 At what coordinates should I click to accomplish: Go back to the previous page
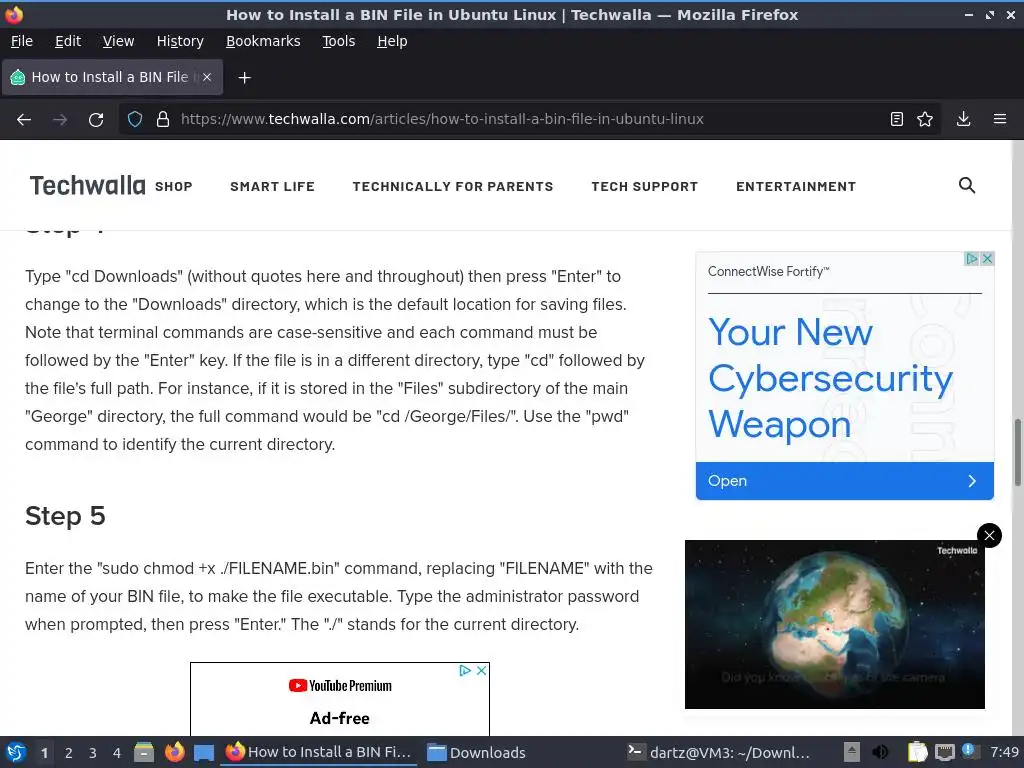coord(24,120)
